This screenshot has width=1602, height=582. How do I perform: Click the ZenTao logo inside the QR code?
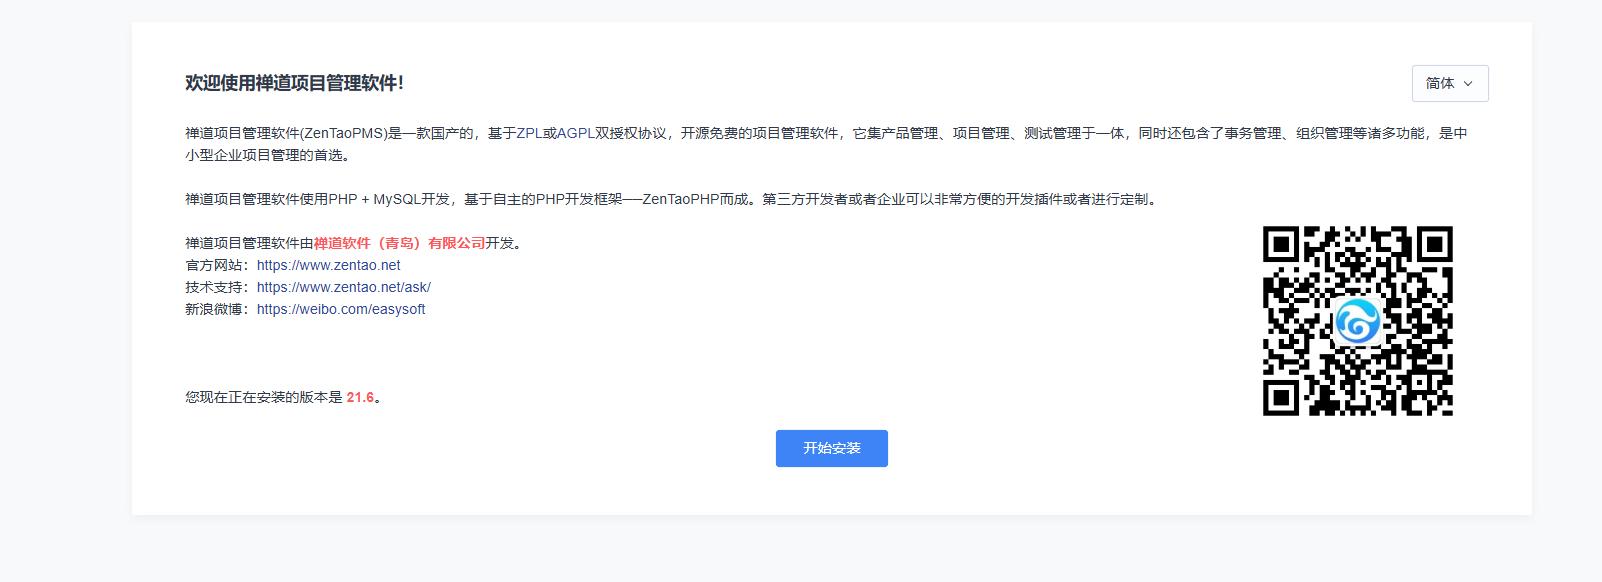(x=1357, y=321)
